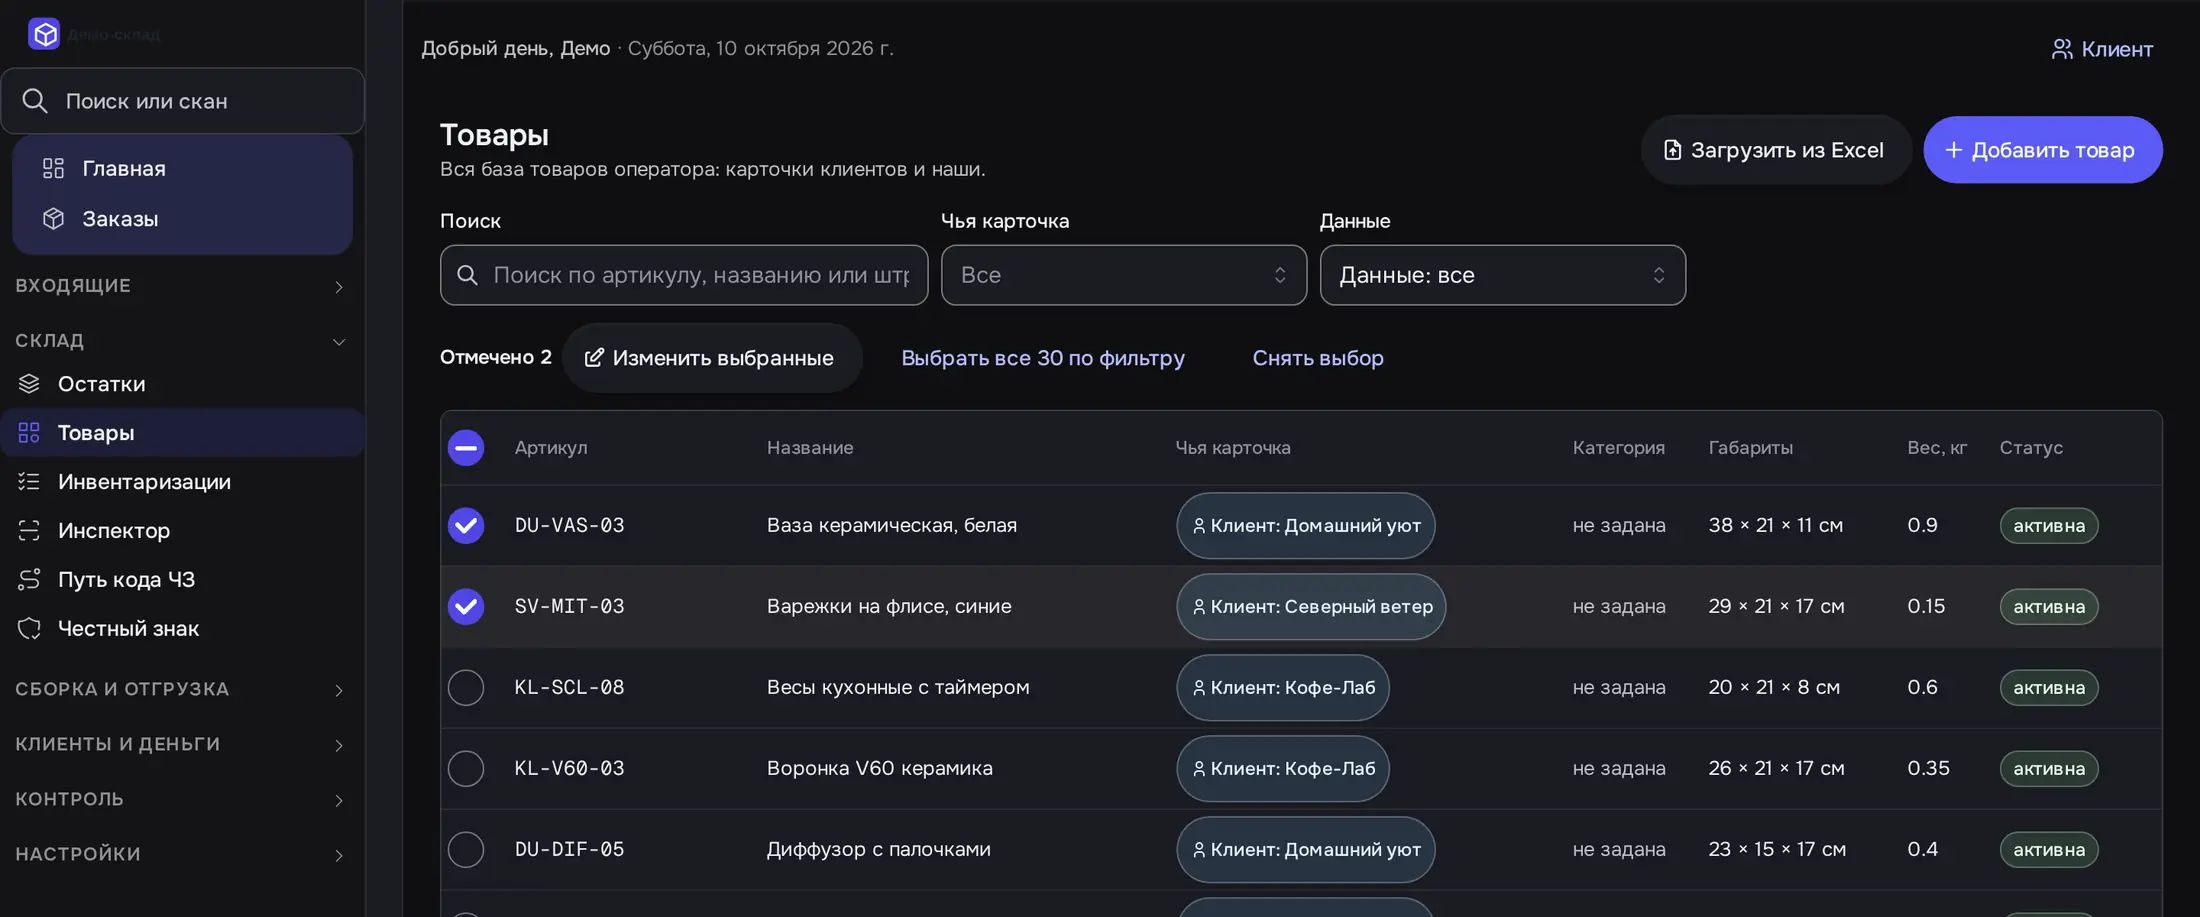
Task: Click Снять выбор link
Action: [1318, 358]
